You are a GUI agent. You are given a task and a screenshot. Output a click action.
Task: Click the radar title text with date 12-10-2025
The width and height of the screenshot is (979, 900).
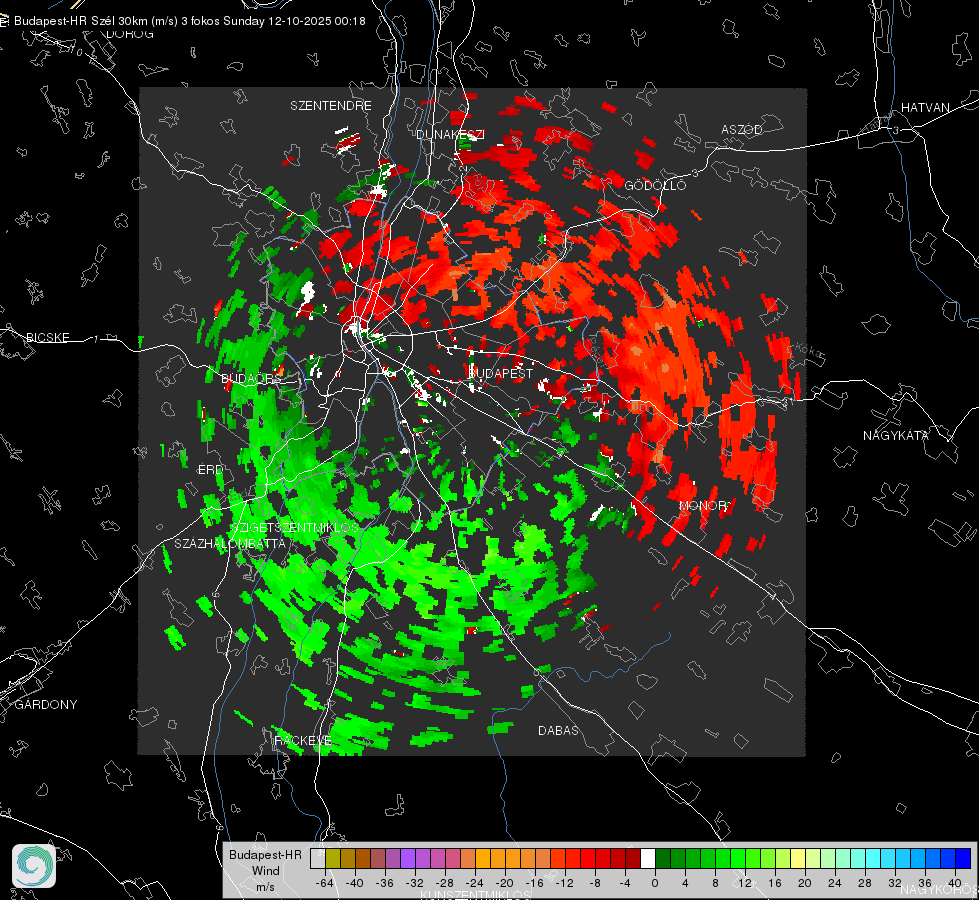coord(190,21)
